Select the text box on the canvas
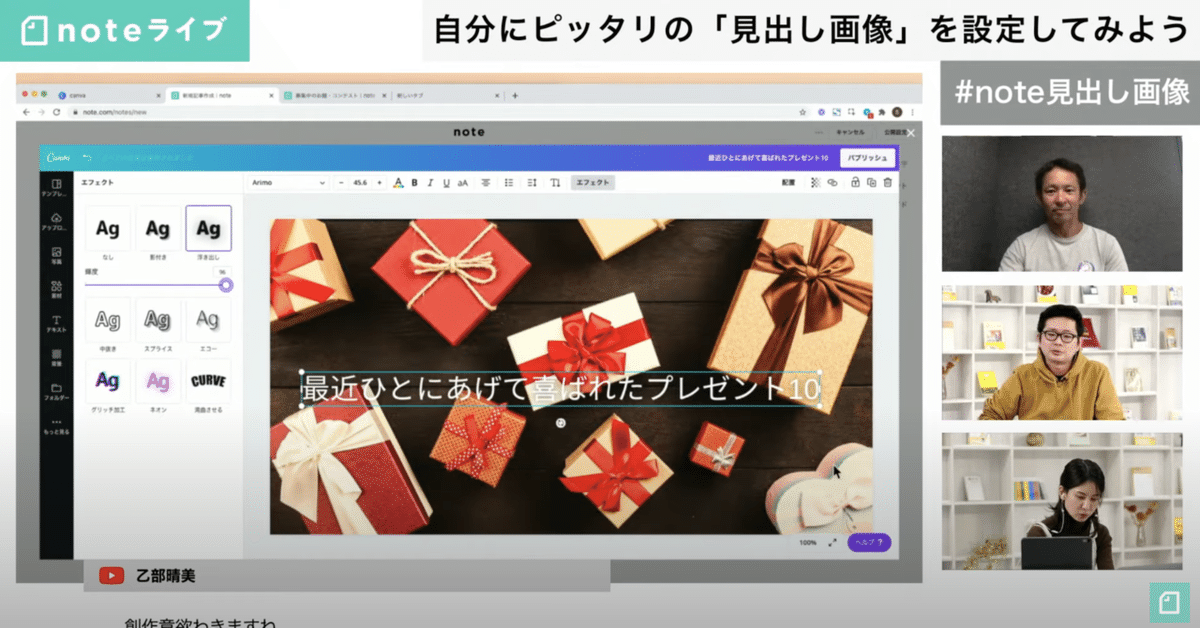Image resolution: width=1200 pixels, height=628 pixels. (x=561, y=388)
